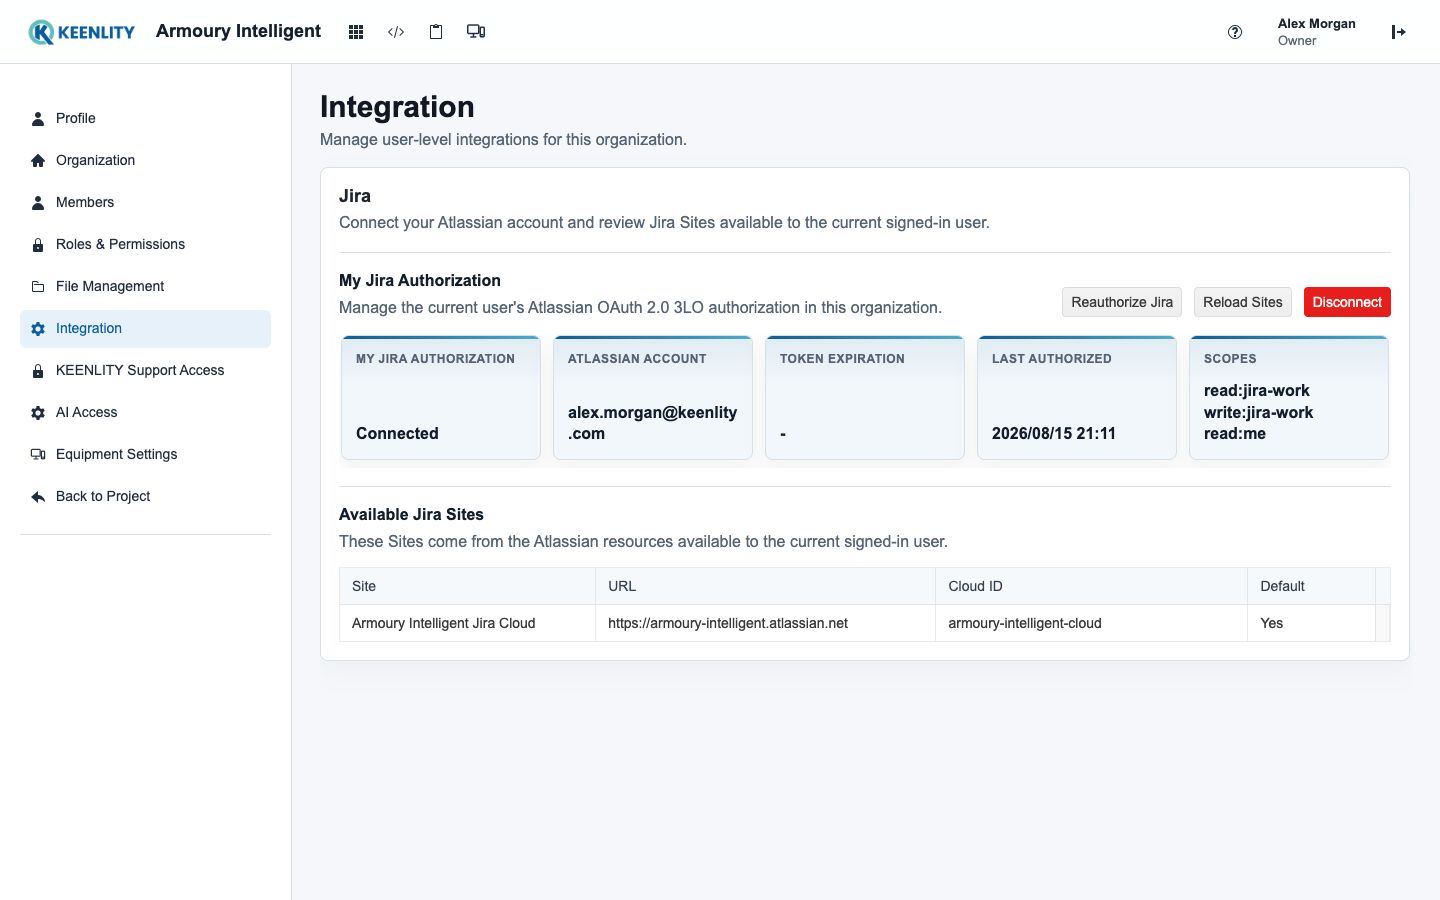Click the Default column header
This screenshot has height=900, width=1440.
[1312, 586]
